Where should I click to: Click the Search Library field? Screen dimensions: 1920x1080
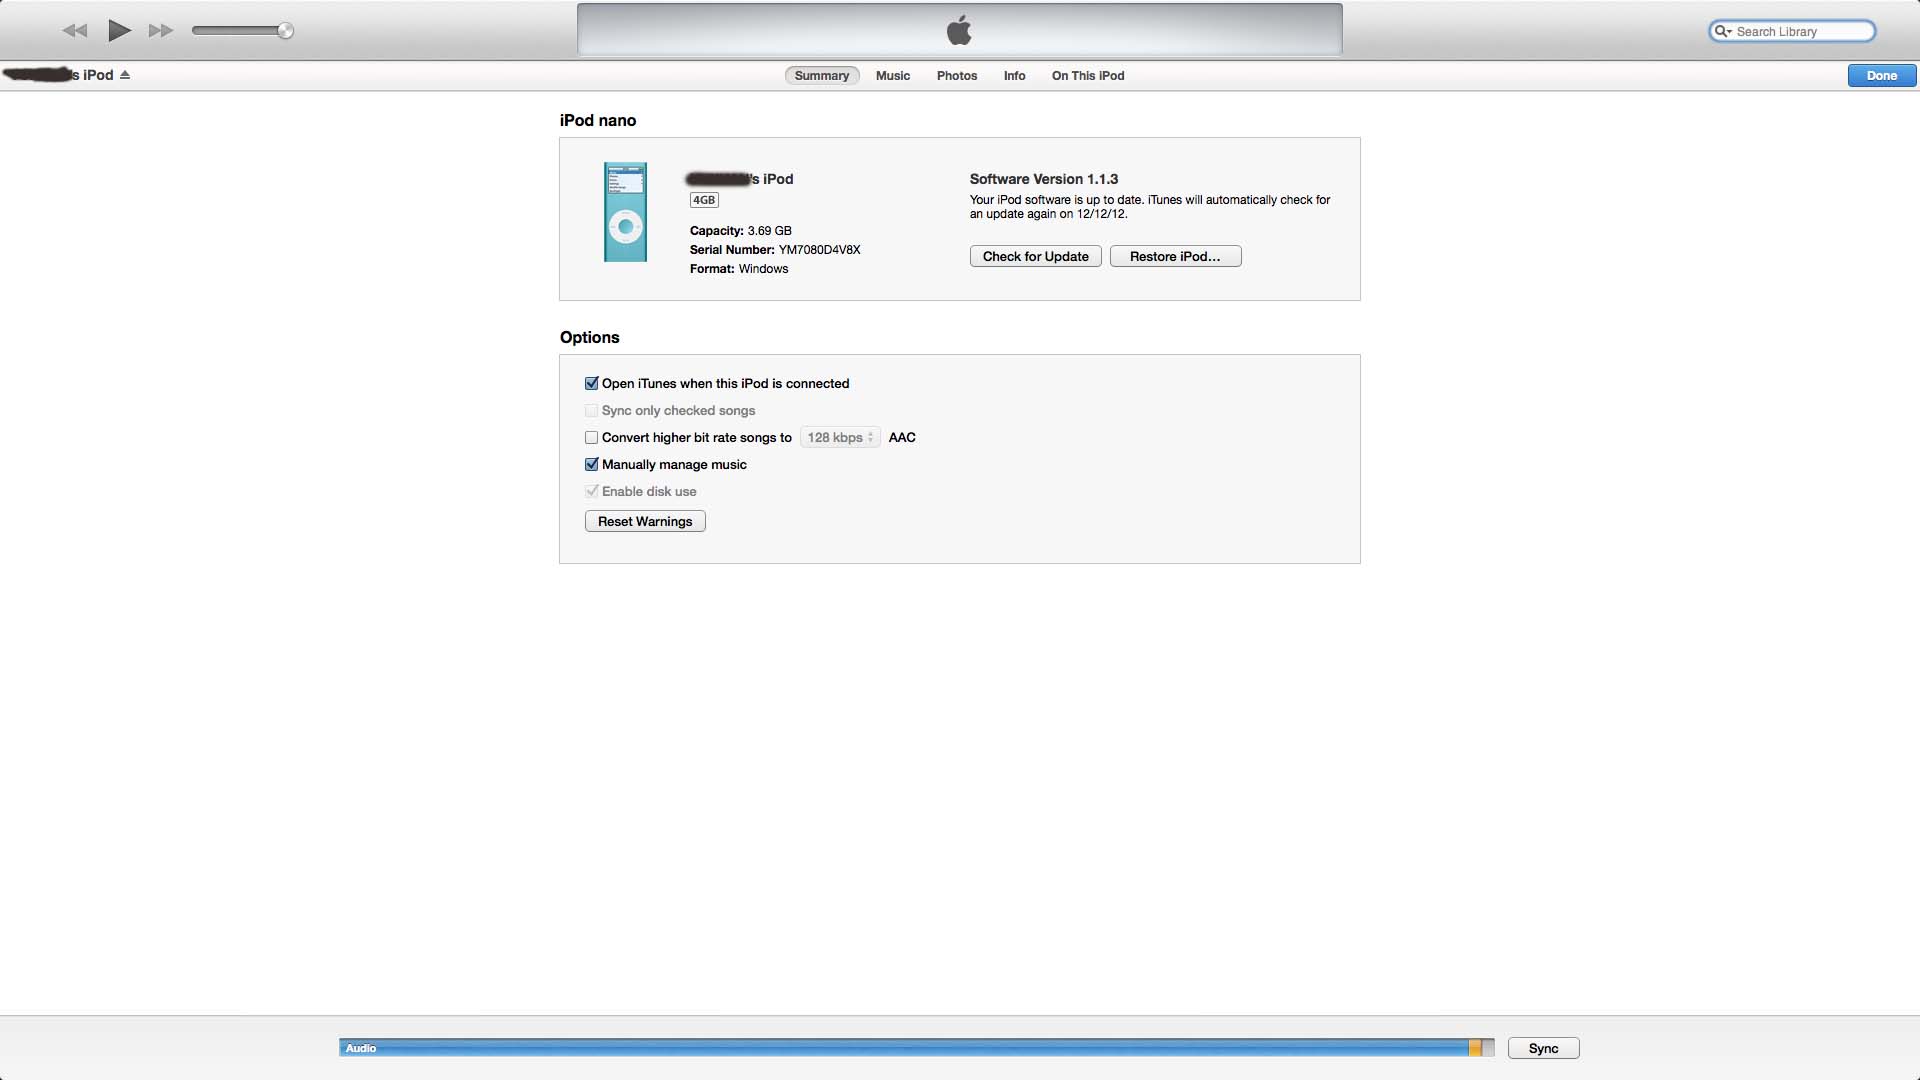1800,32
